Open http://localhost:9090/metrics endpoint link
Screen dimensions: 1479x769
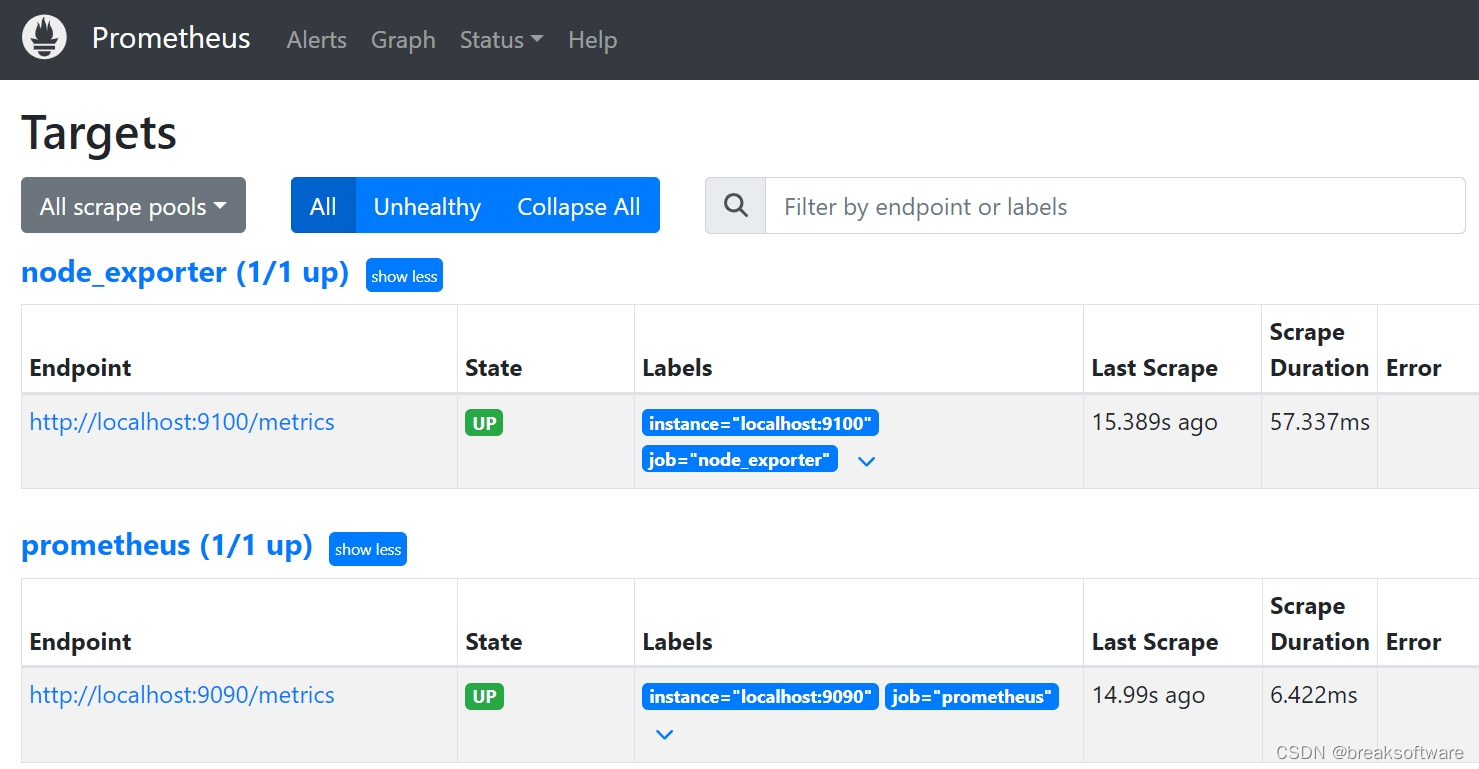point(182,695)
